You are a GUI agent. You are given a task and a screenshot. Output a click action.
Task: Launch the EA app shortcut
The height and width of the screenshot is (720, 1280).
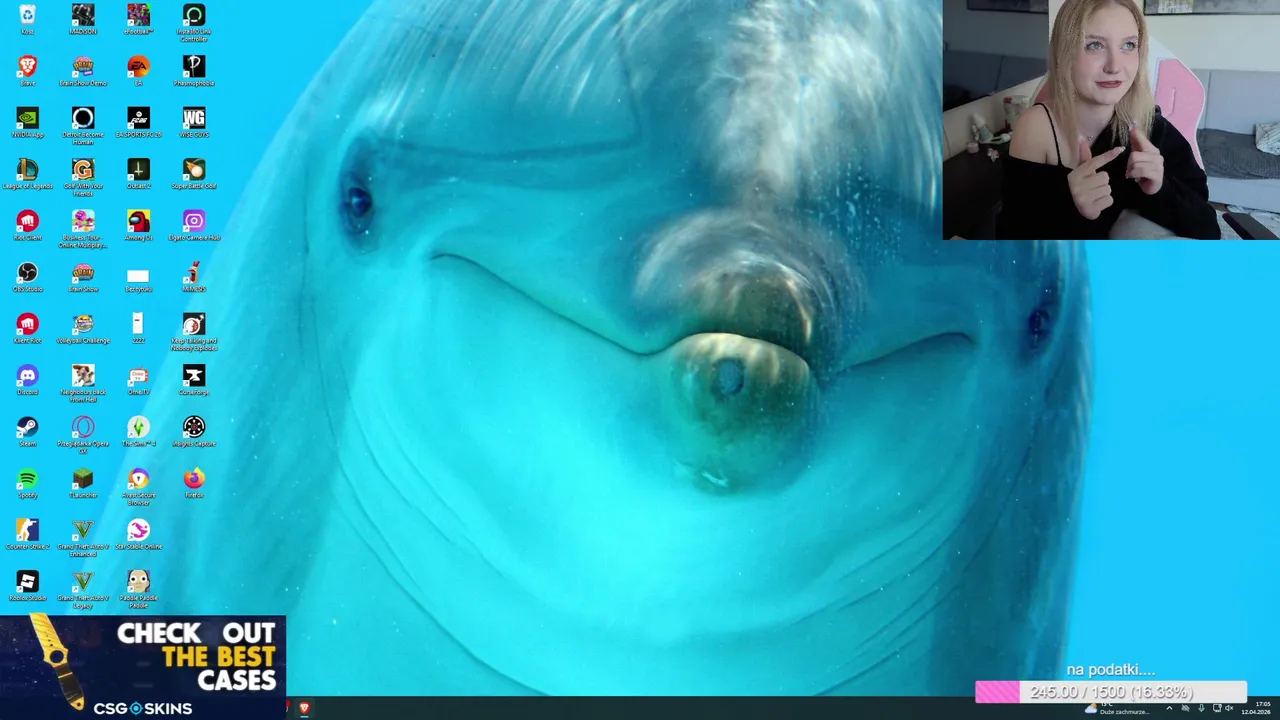pyautogui.click(x=138, y=71)
